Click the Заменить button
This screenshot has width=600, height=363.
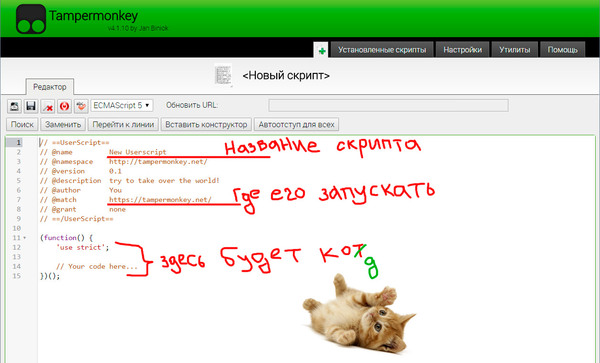click(63, 124)
